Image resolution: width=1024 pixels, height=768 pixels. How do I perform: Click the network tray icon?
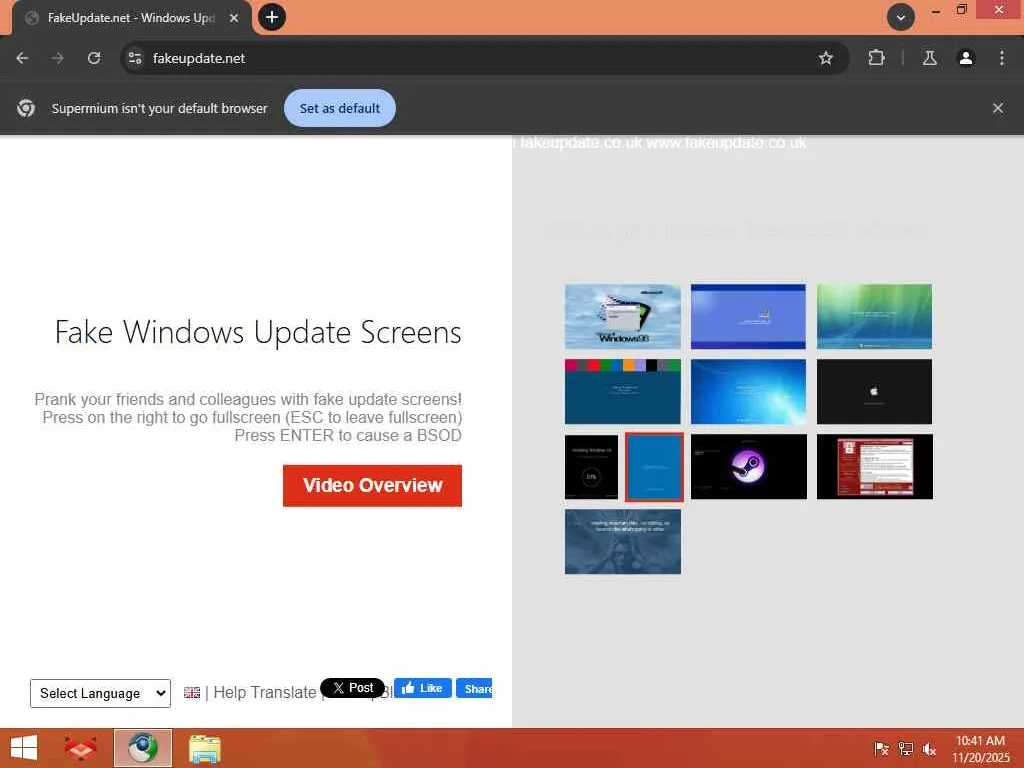tap(905, 748)
